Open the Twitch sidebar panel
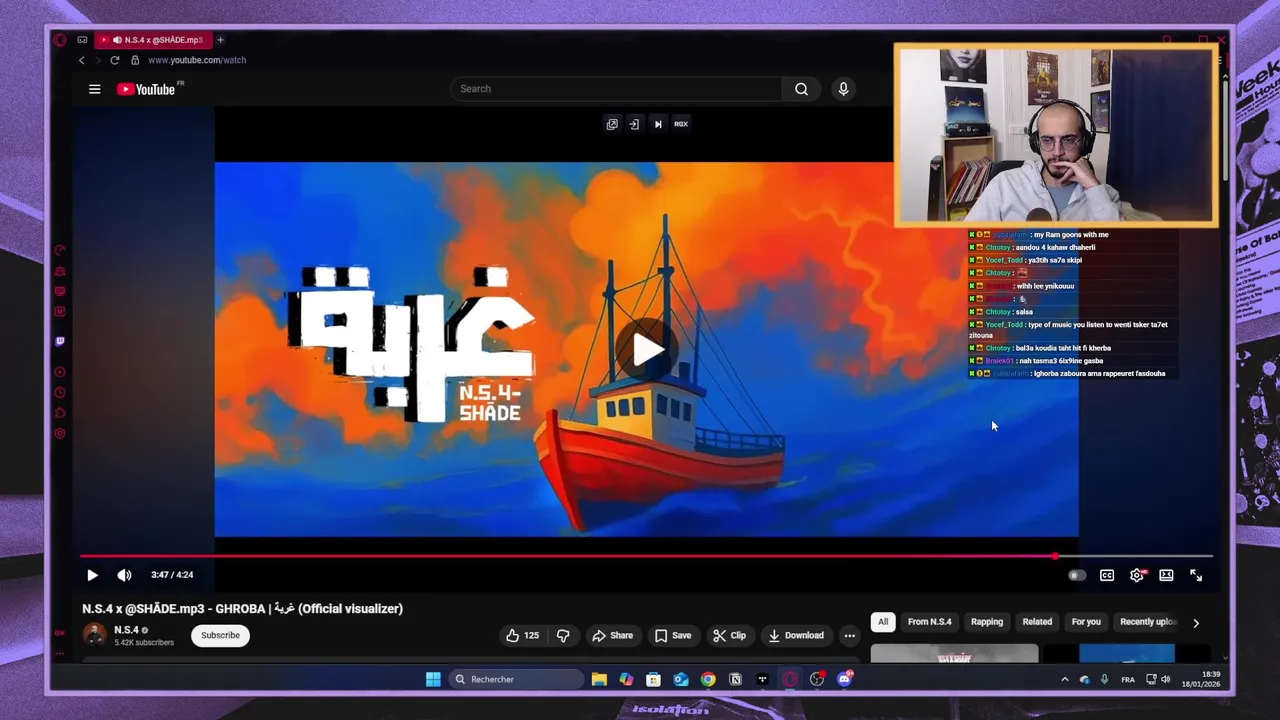Viewport: 1280px width, 720px height. click(60, 341)
